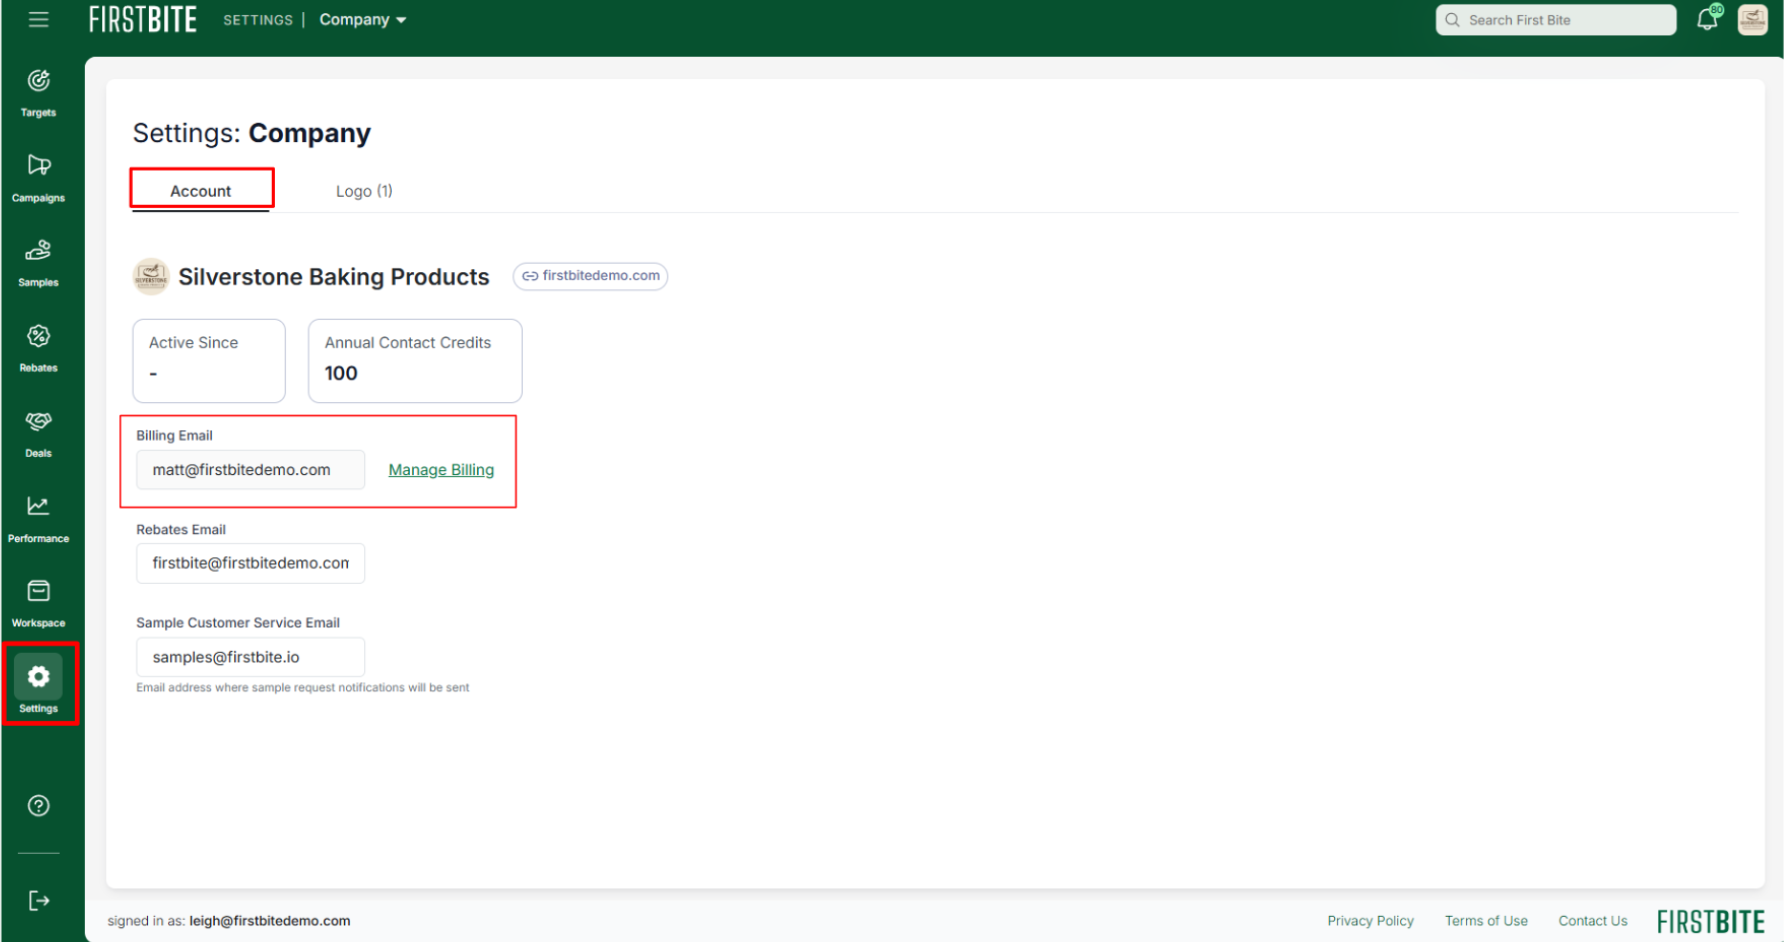Screen dimensions: 1784x942
Task: Click the footer FirstBite logo
Action: [x=1710, y=921]
